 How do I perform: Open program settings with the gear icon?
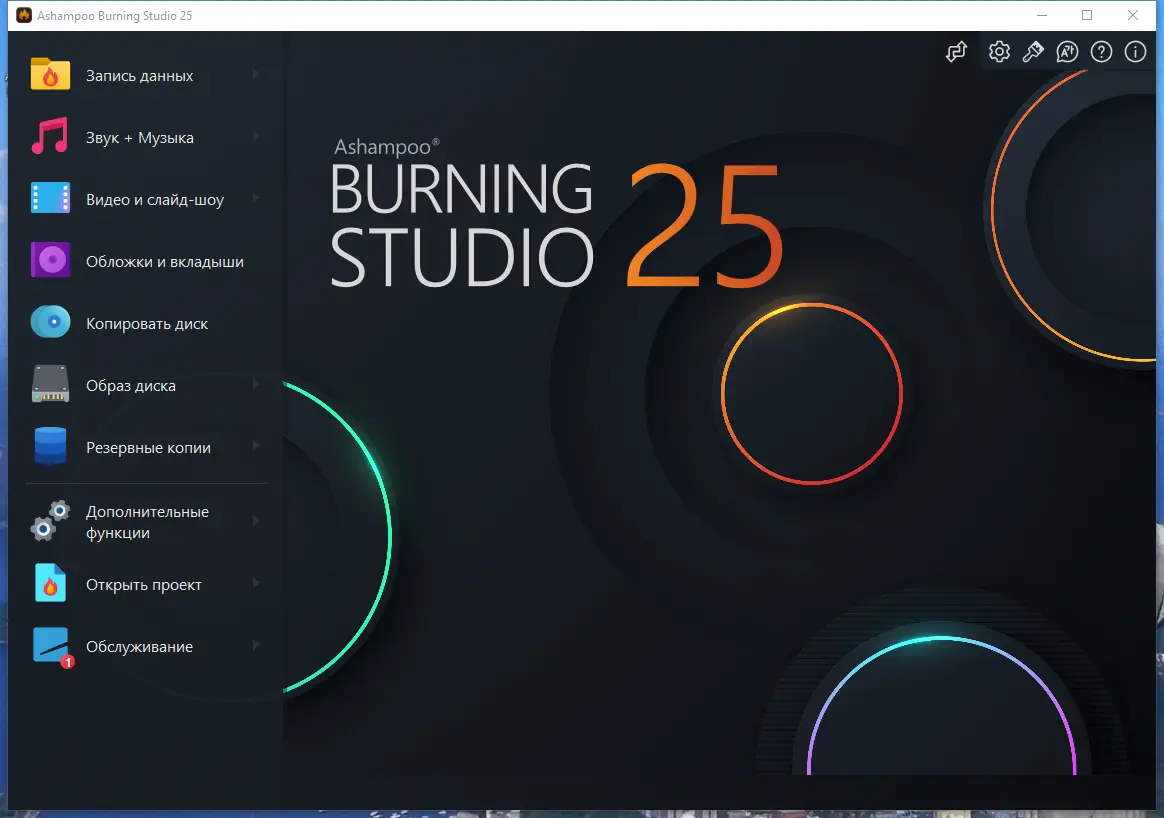(999, 52)
